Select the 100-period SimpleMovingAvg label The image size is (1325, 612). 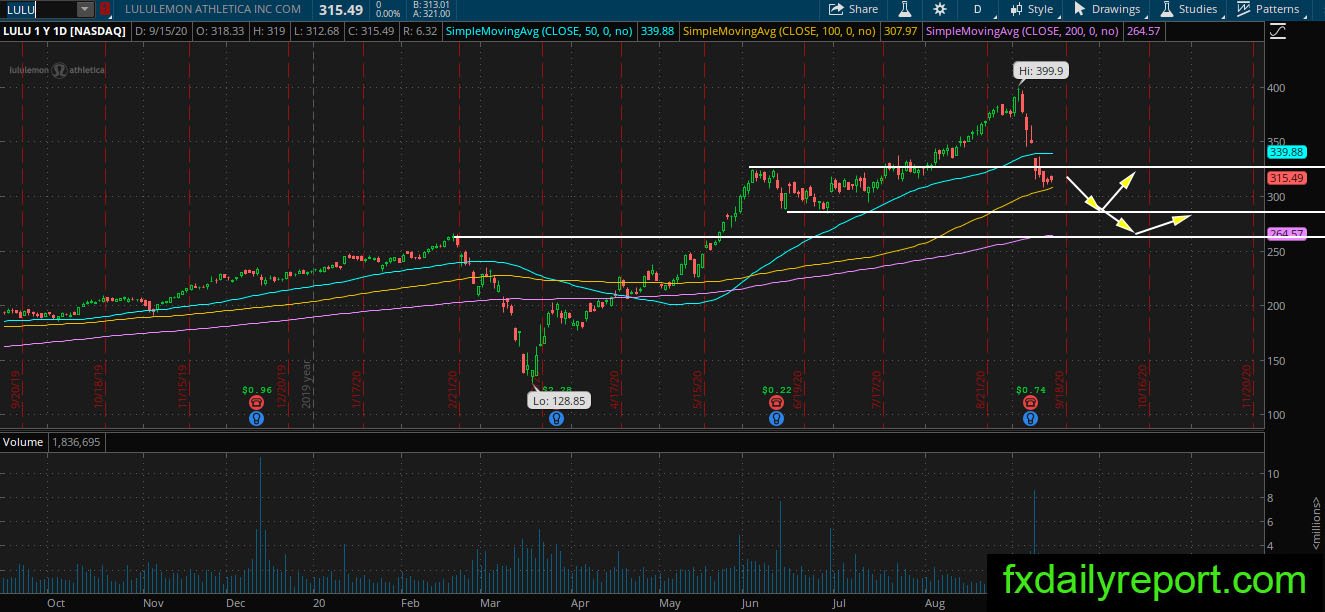[x=780, y=32]
